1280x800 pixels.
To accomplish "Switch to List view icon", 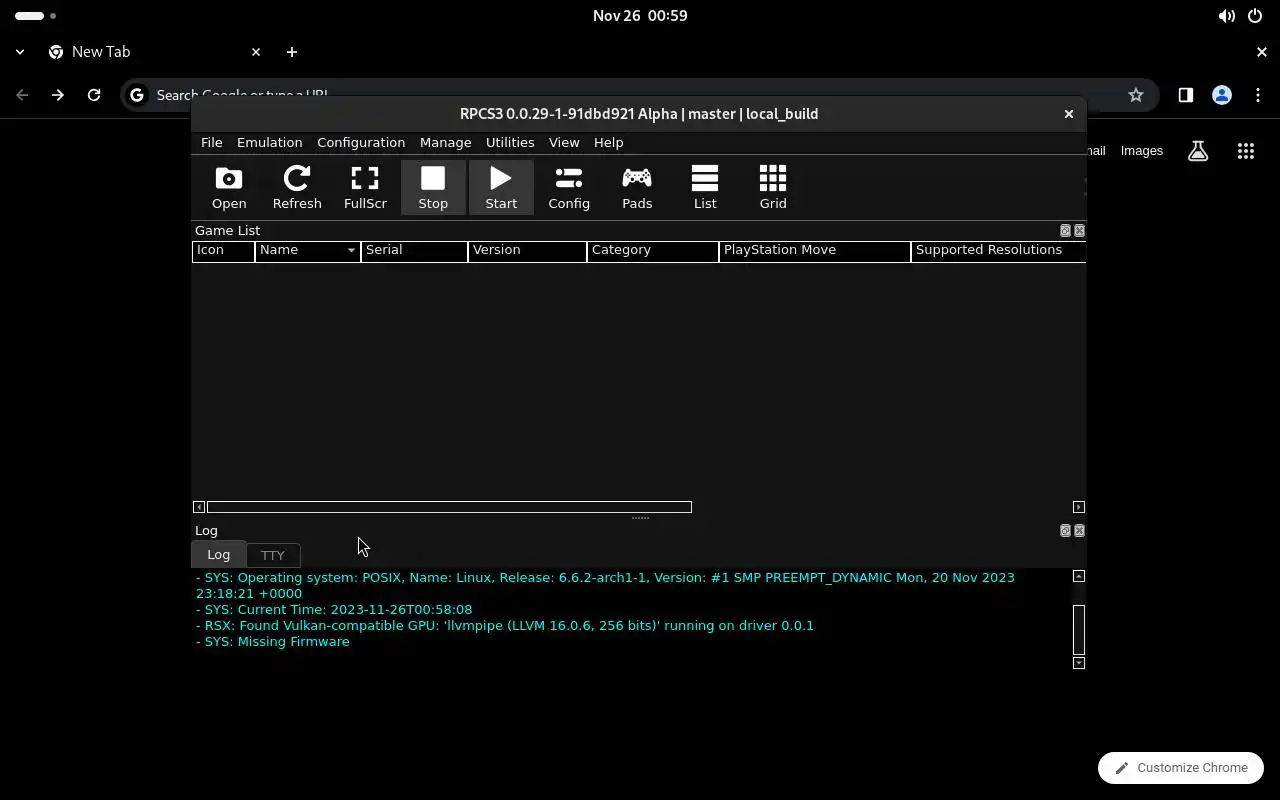I will [x=705, y=187].
